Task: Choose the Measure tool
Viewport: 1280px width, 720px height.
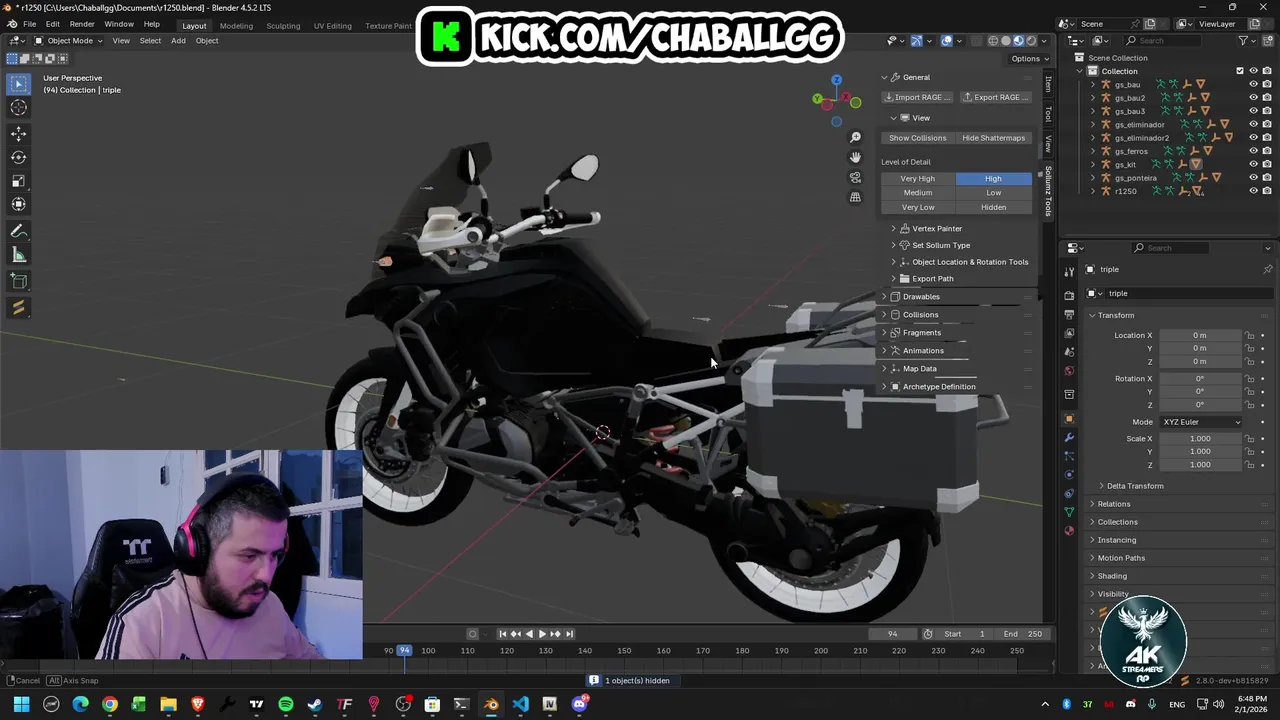Action: 18,255
